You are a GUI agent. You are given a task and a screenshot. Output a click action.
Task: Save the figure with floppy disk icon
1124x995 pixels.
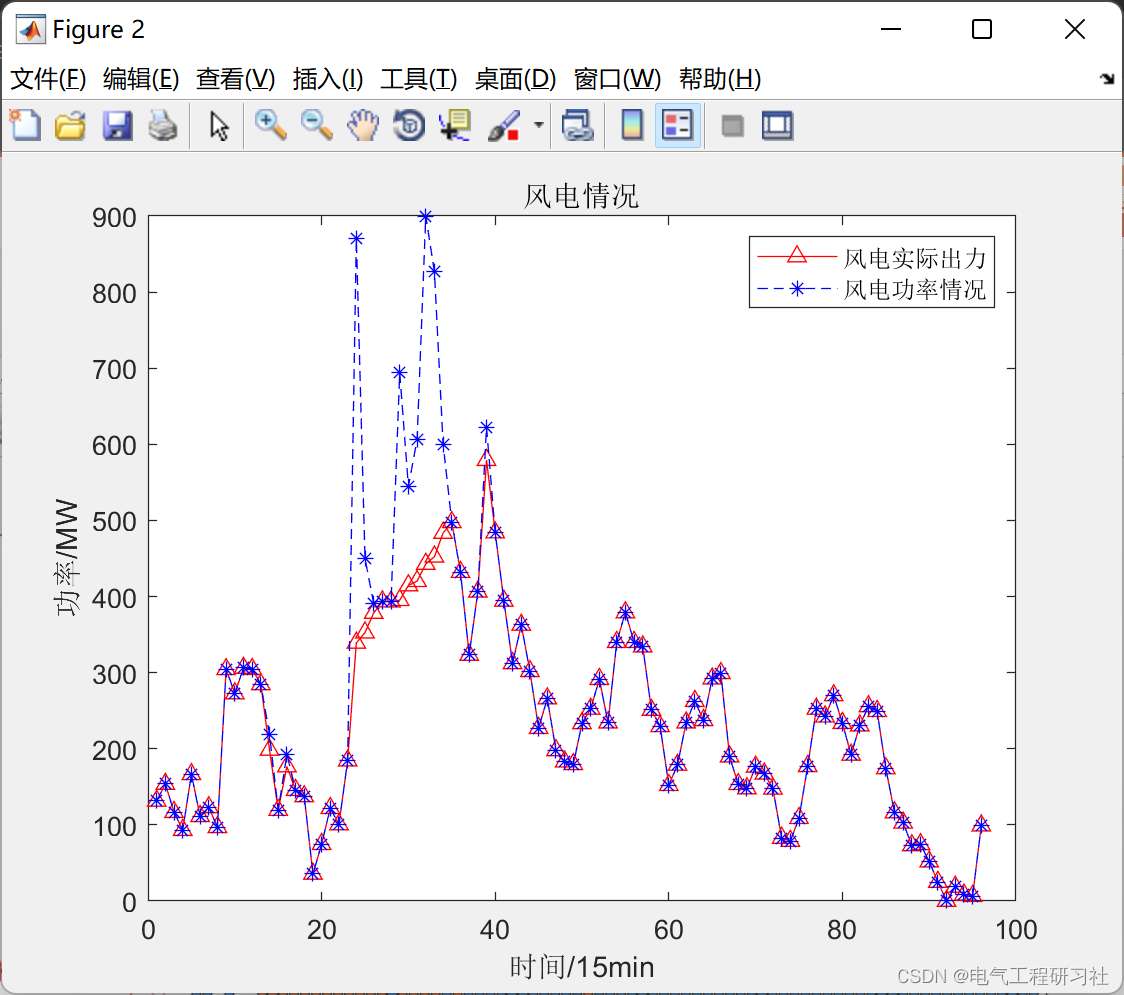(117, 125)
